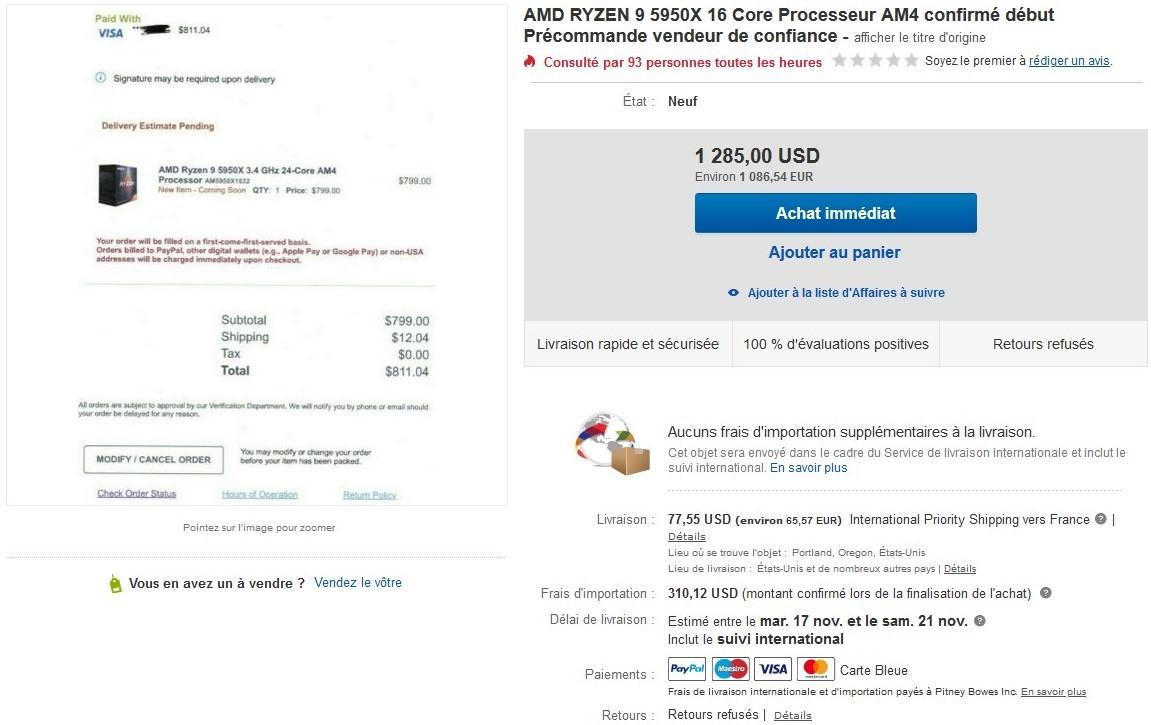Screen dimensions: 1151x725
Task: Click the green sell tag icon
Action: pyautogui.click(x=116, y=584)
